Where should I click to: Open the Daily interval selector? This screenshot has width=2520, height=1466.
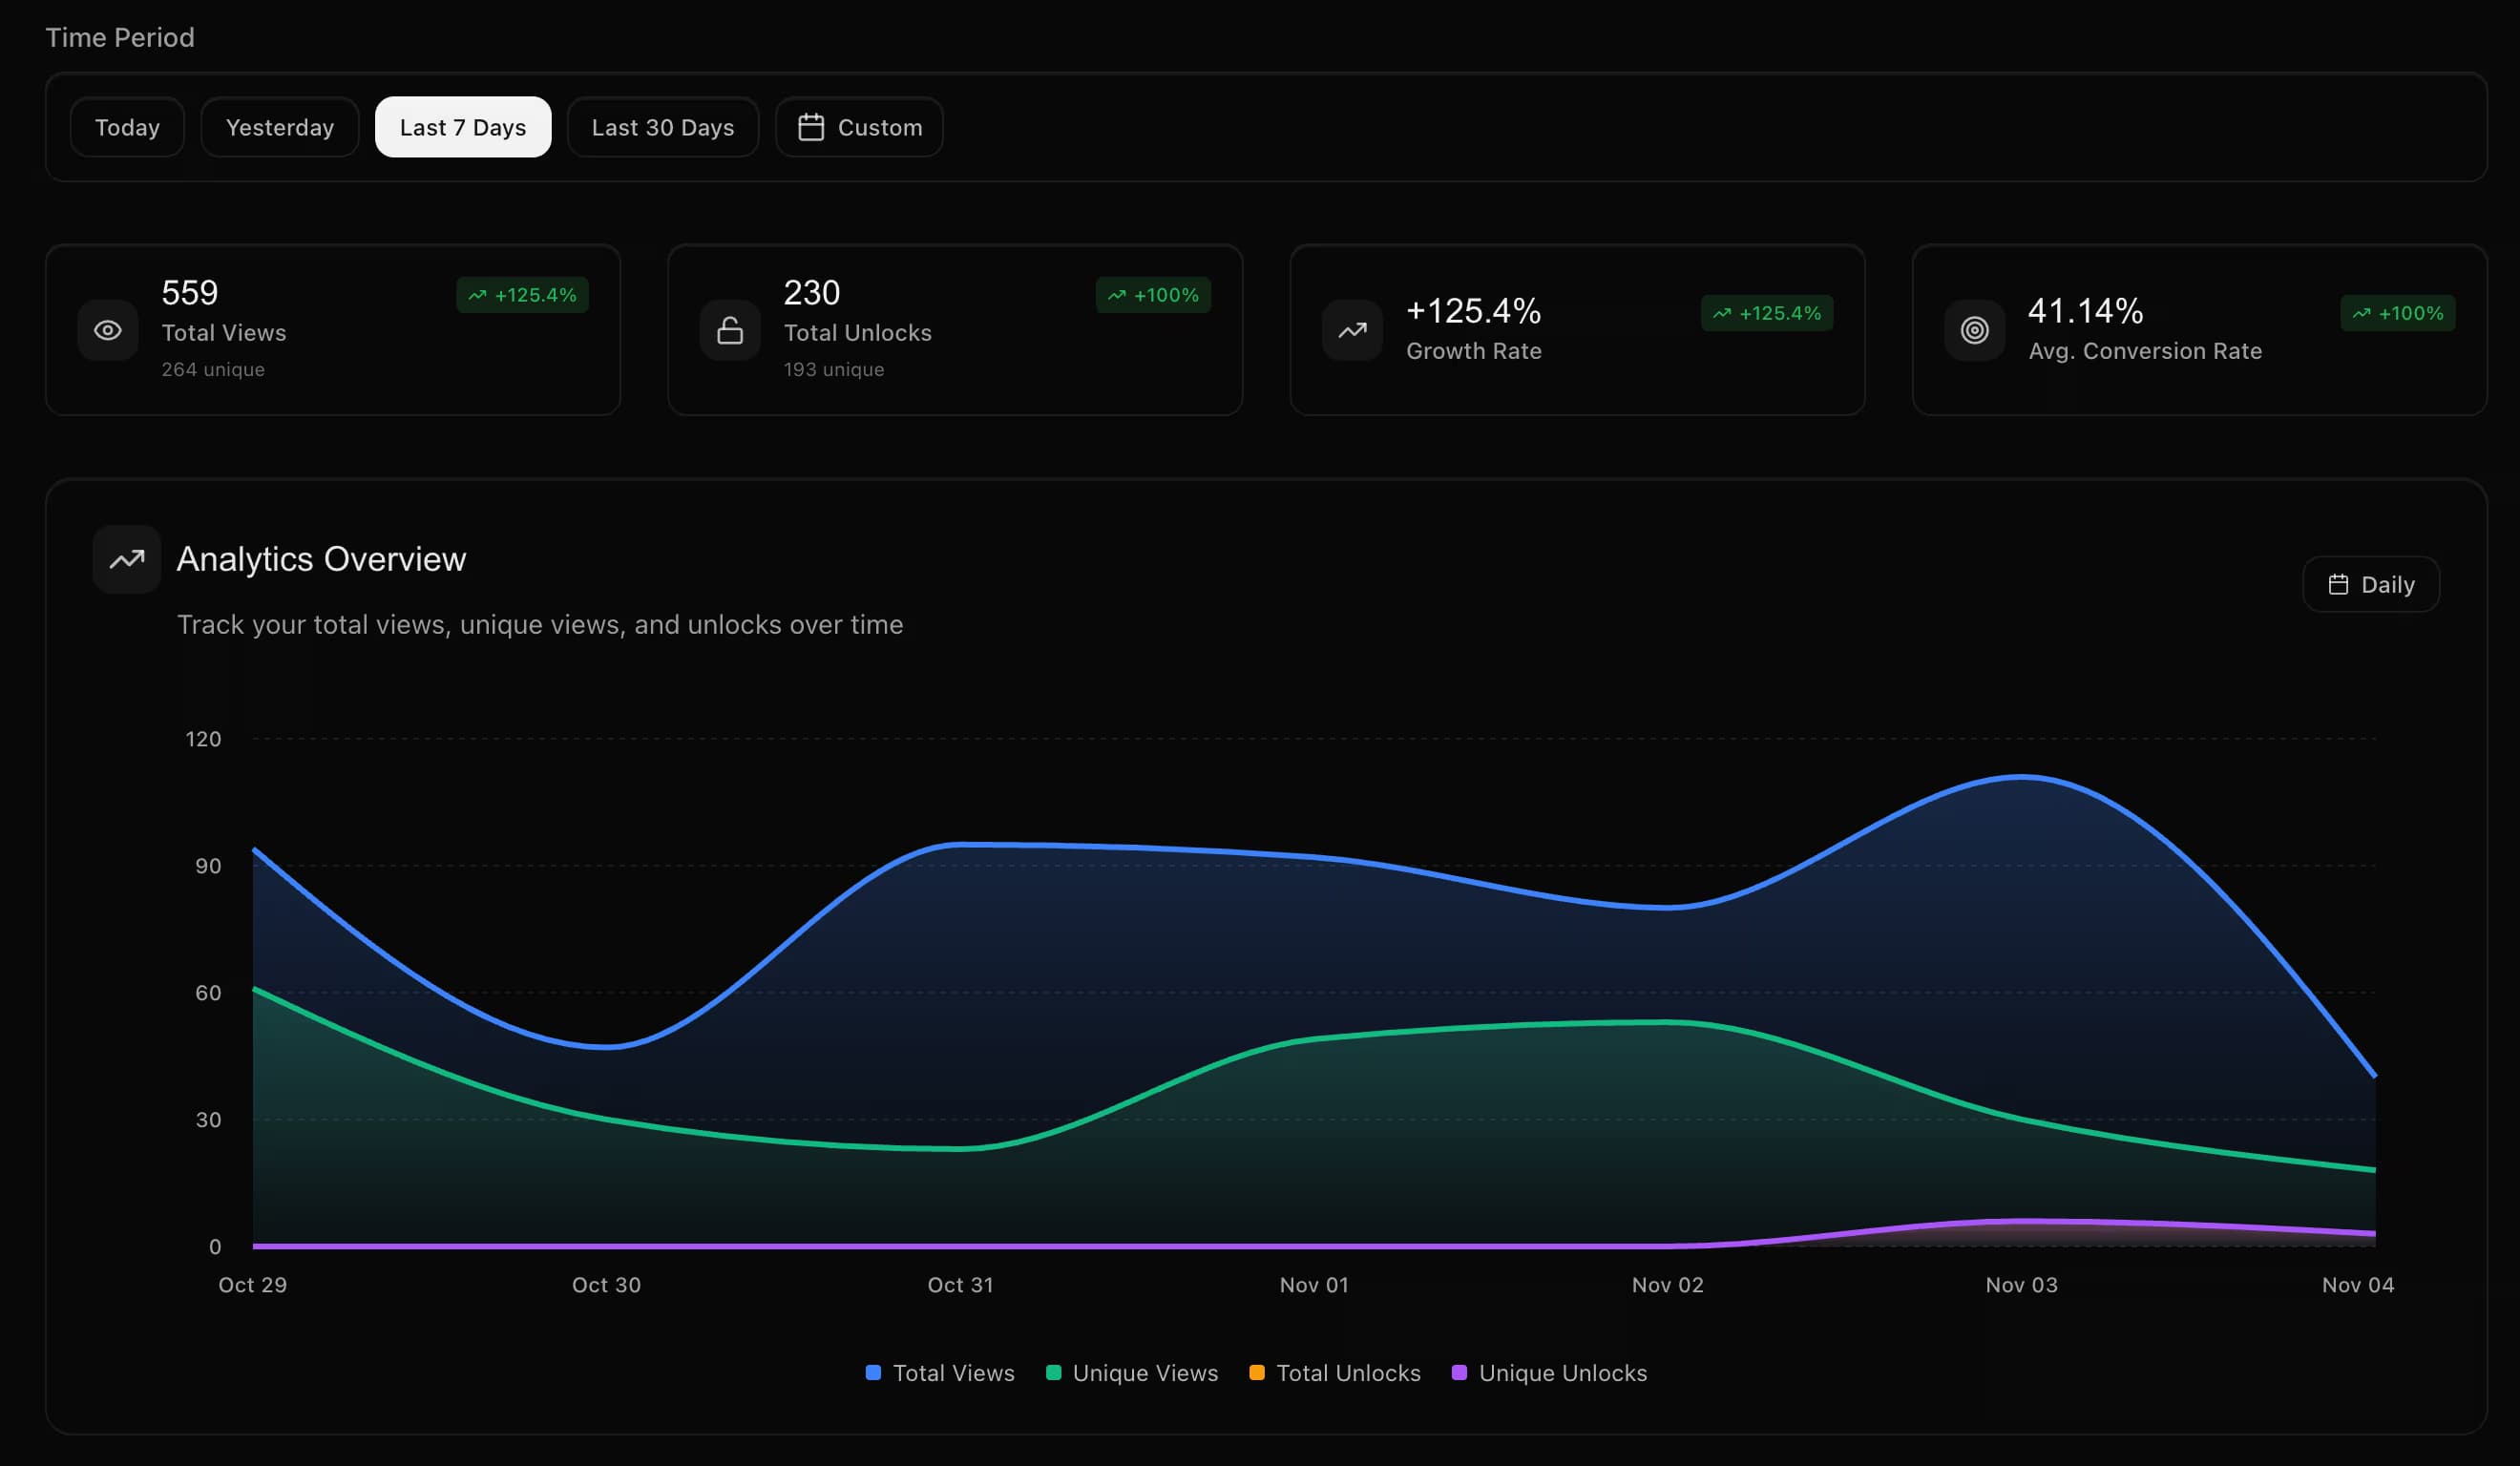tap(2371, 584)
